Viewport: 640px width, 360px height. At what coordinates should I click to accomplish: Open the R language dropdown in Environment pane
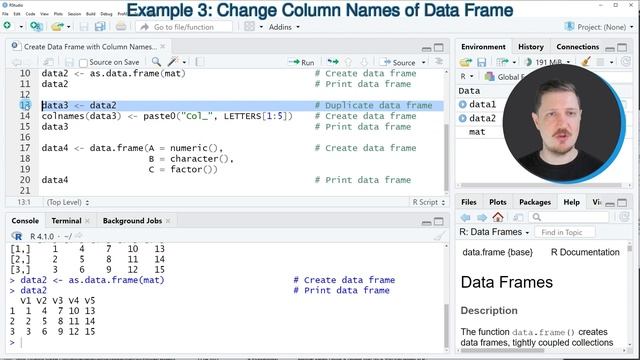point(467,77)
